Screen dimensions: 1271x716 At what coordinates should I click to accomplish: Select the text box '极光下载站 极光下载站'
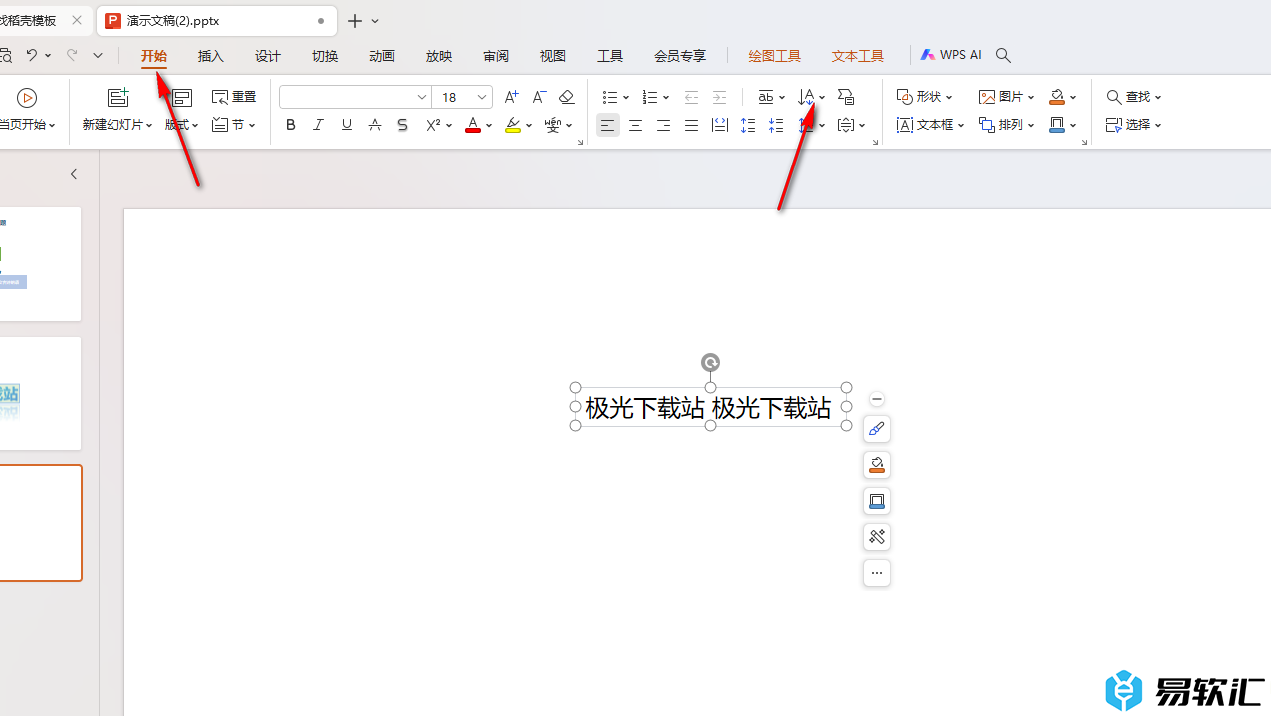[709, 407]
